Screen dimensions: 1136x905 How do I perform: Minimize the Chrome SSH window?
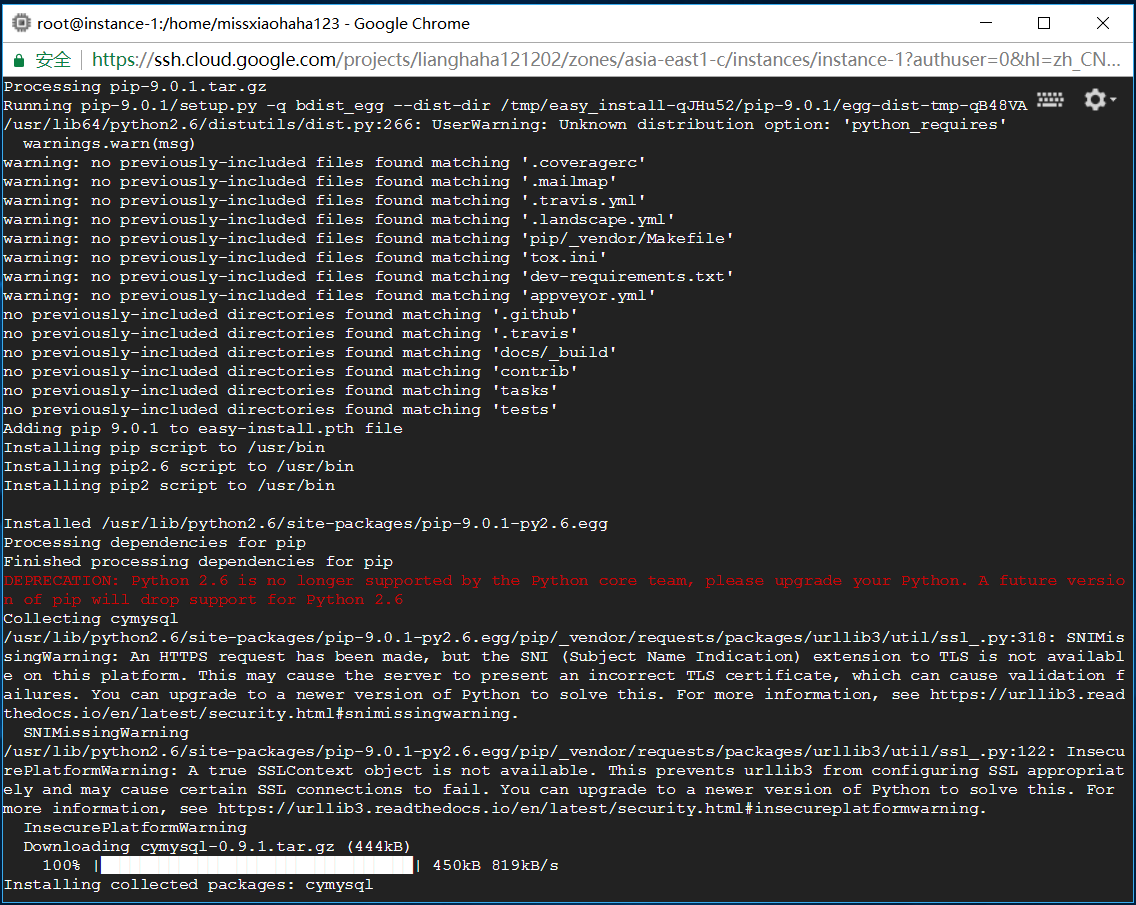click(x=986, y=23)
